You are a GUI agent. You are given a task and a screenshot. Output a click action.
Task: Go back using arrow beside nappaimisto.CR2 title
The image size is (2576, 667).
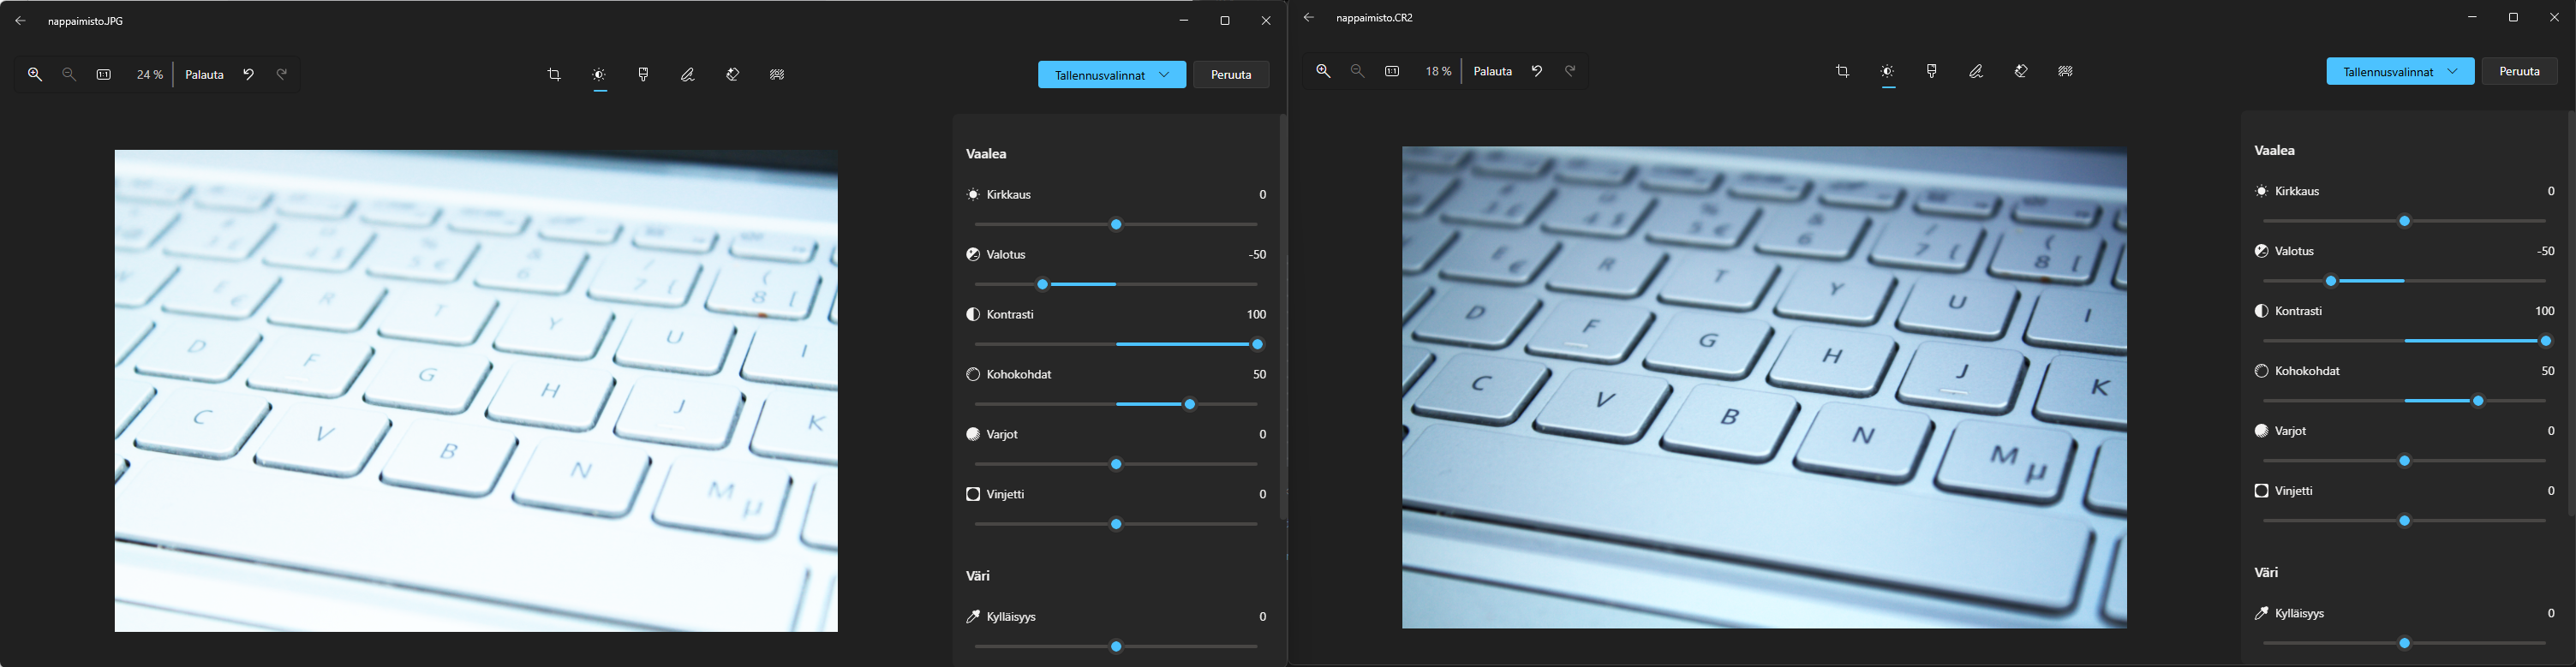tap(1309, 18)
